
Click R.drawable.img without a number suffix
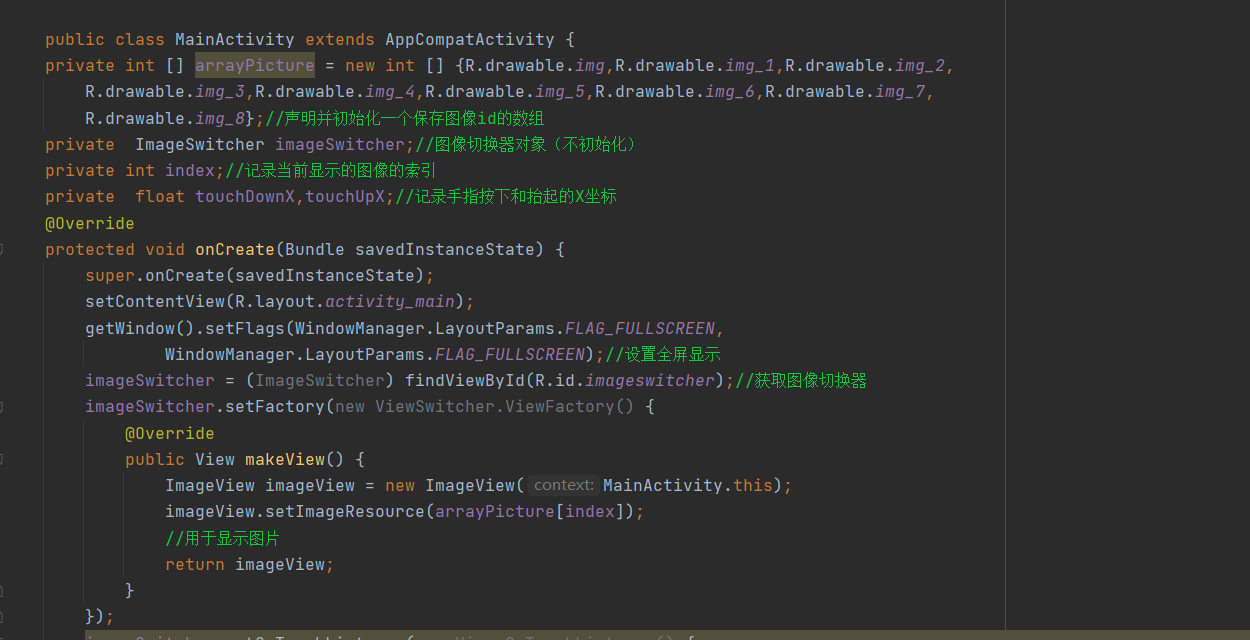[x=535, y=66]
